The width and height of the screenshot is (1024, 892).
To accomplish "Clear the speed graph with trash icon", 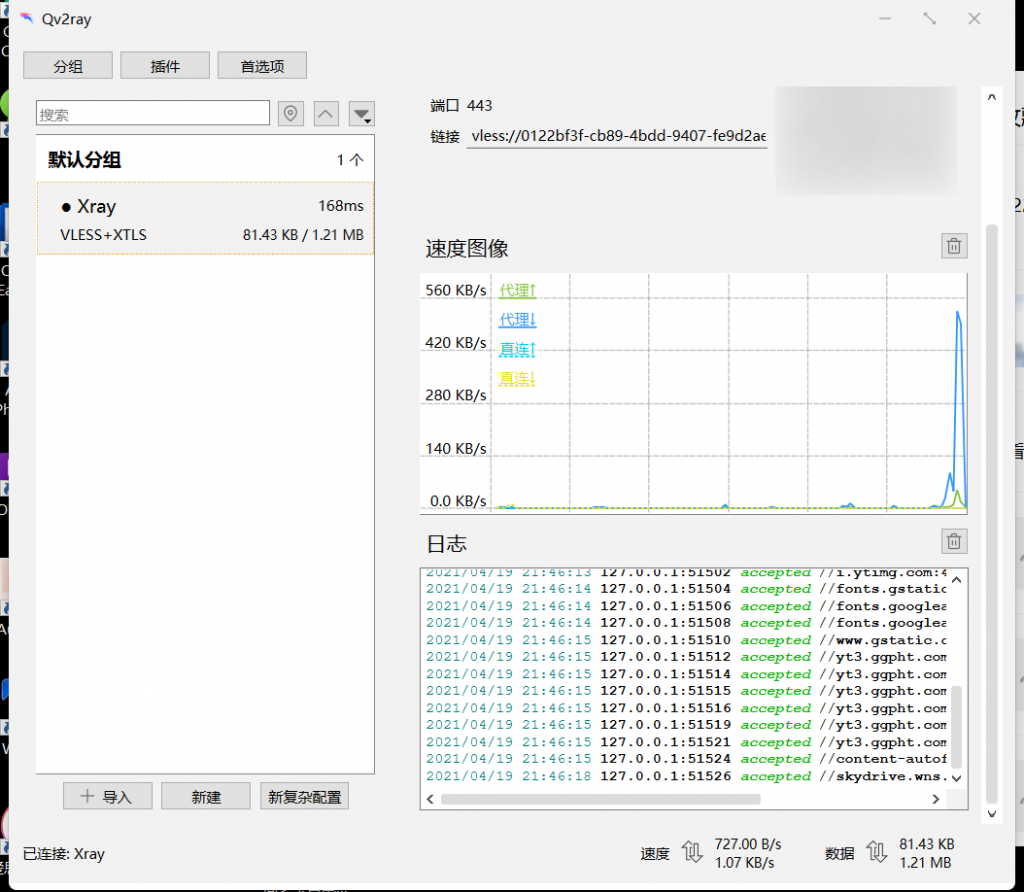I will [954, 246].
